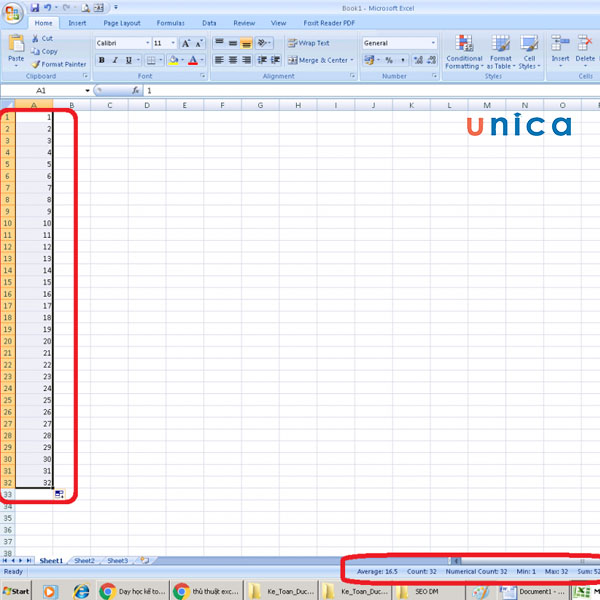
Task: Toggle the Bottom Align button
Action: point(246,43)
